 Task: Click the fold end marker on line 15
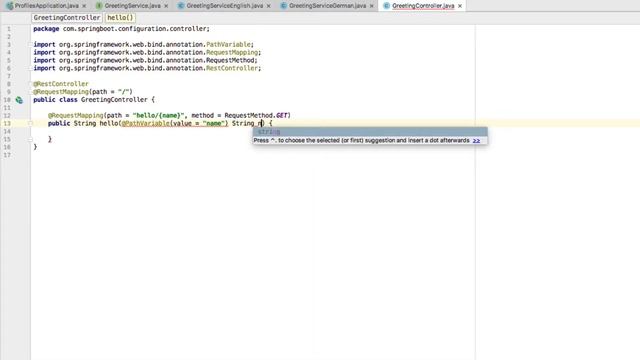[x=30, y=139]
